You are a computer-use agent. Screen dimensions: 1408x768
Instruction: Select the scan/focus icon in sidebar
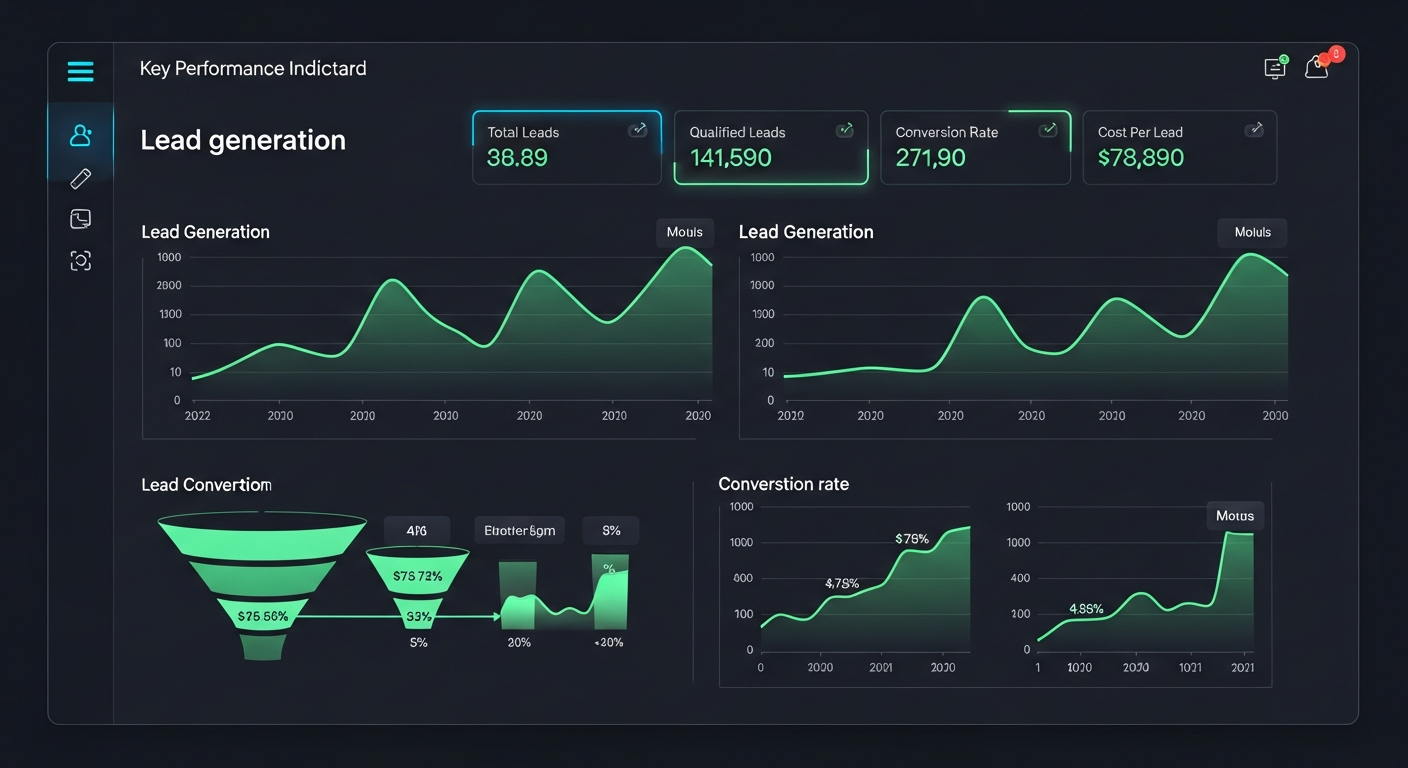point(80,260)
